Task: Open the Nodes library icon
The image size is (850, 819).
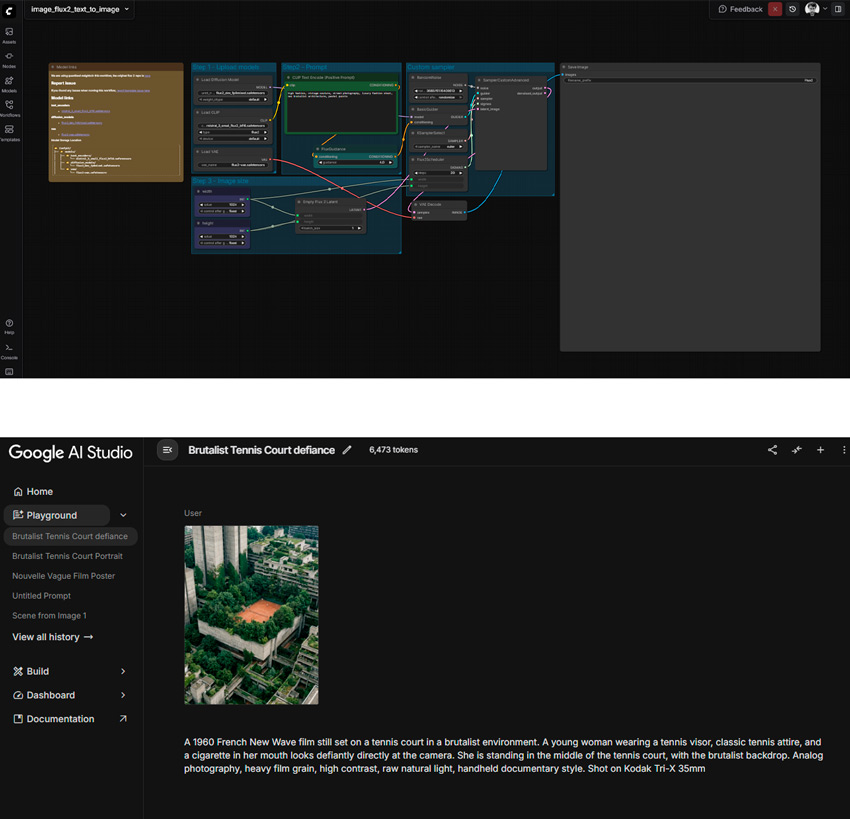Action: (9, 58)
